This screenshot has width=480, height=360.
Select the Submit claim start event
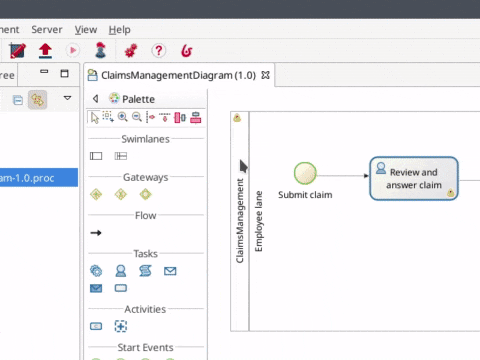tap(305, 173)
